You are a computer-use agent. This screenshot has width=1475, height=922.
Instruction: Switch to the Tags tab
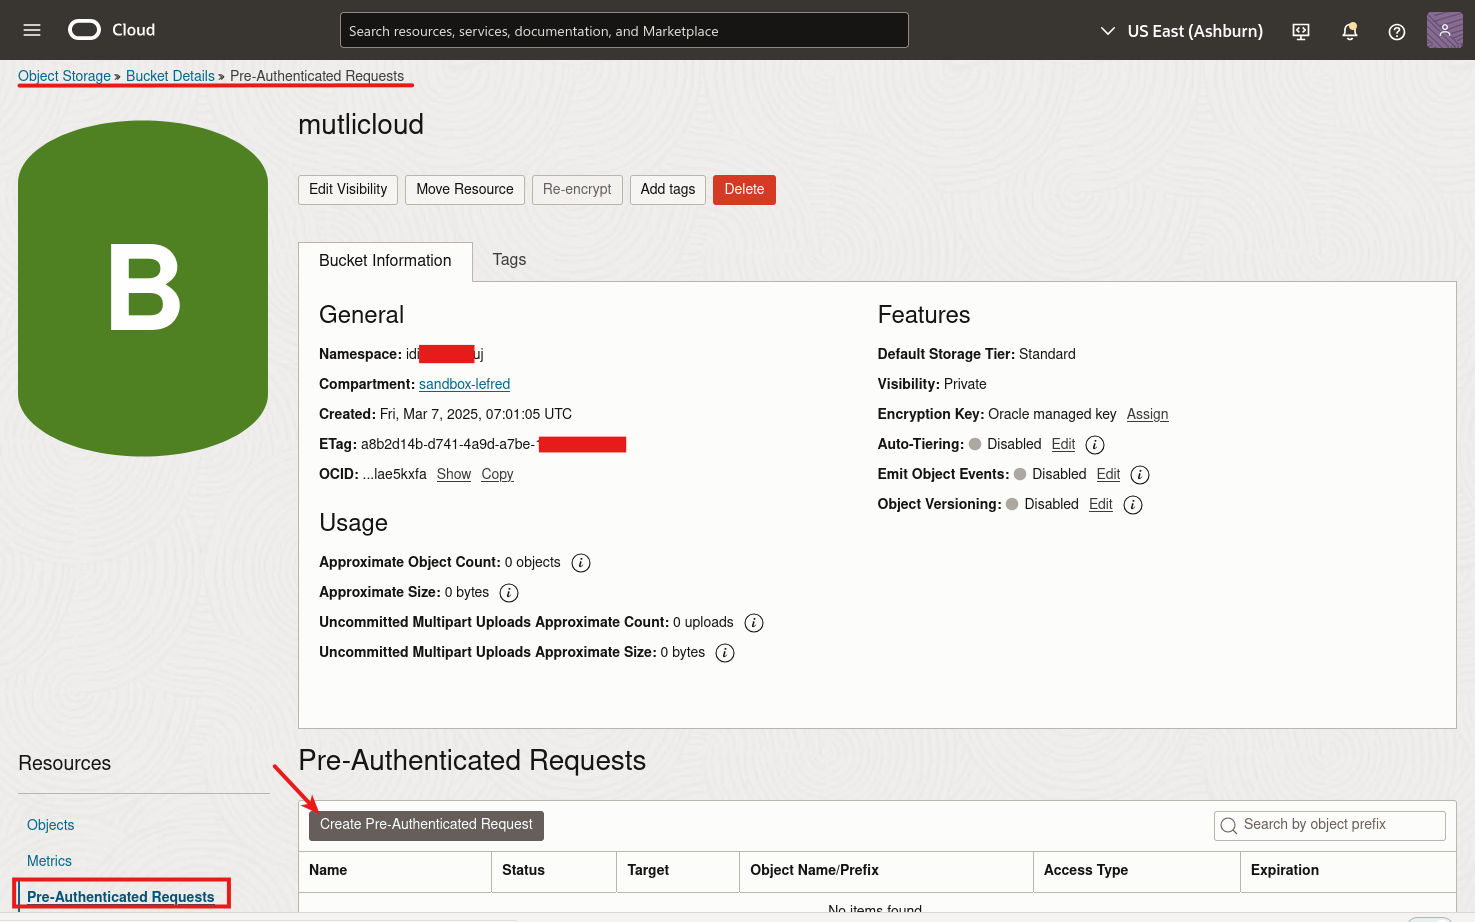point(509,260)
